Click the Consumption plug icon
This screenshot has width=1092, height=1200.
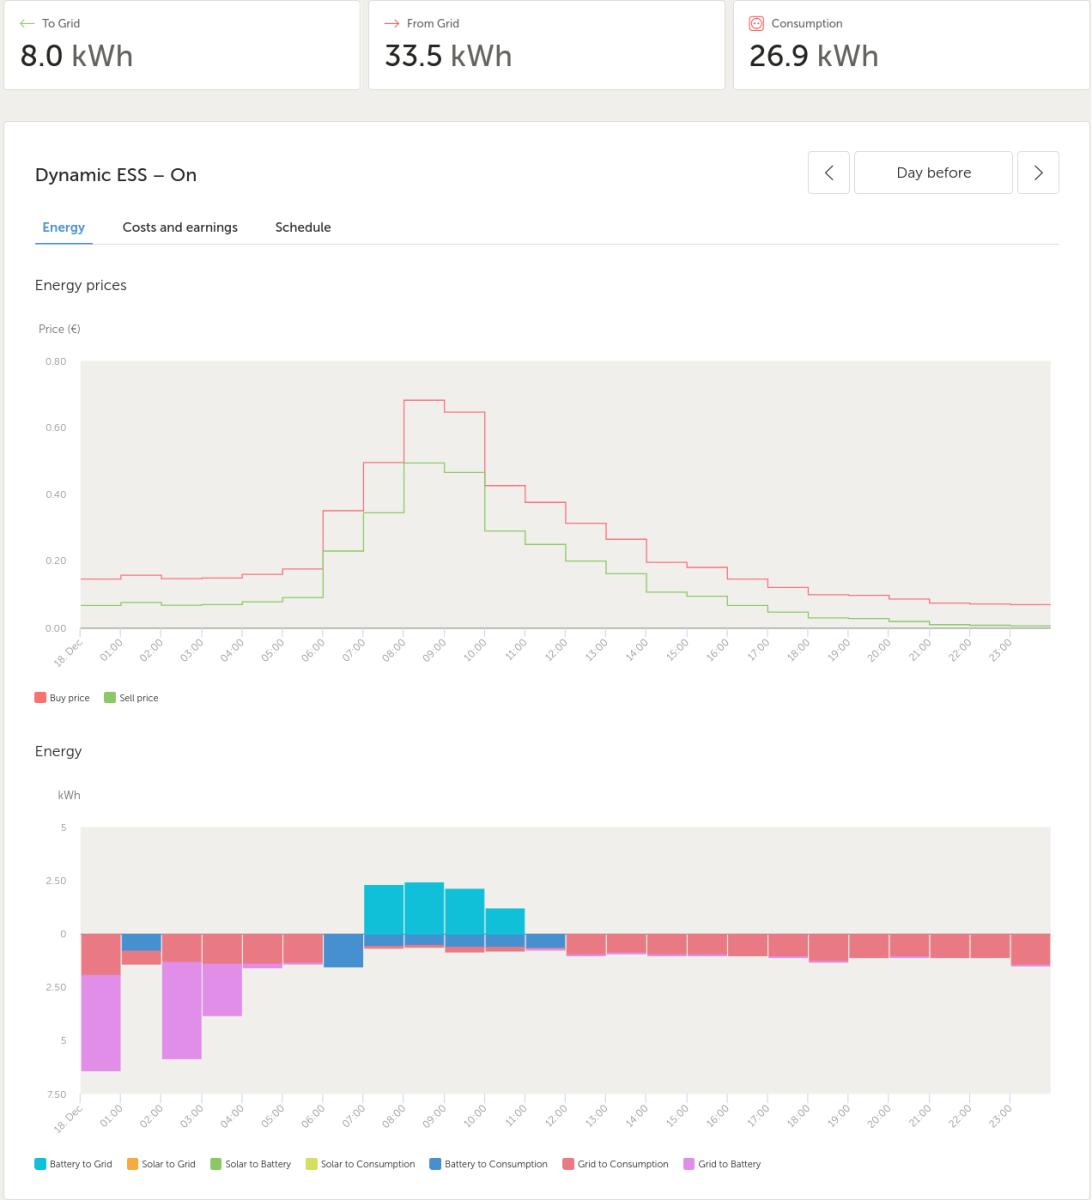pyautogui.click(x=756, y=23)
